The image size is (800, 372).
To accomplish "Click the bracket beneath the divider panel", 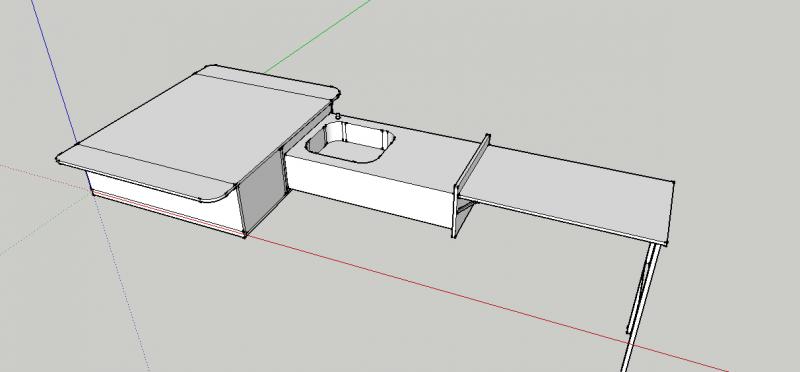I will click(464, 207).
